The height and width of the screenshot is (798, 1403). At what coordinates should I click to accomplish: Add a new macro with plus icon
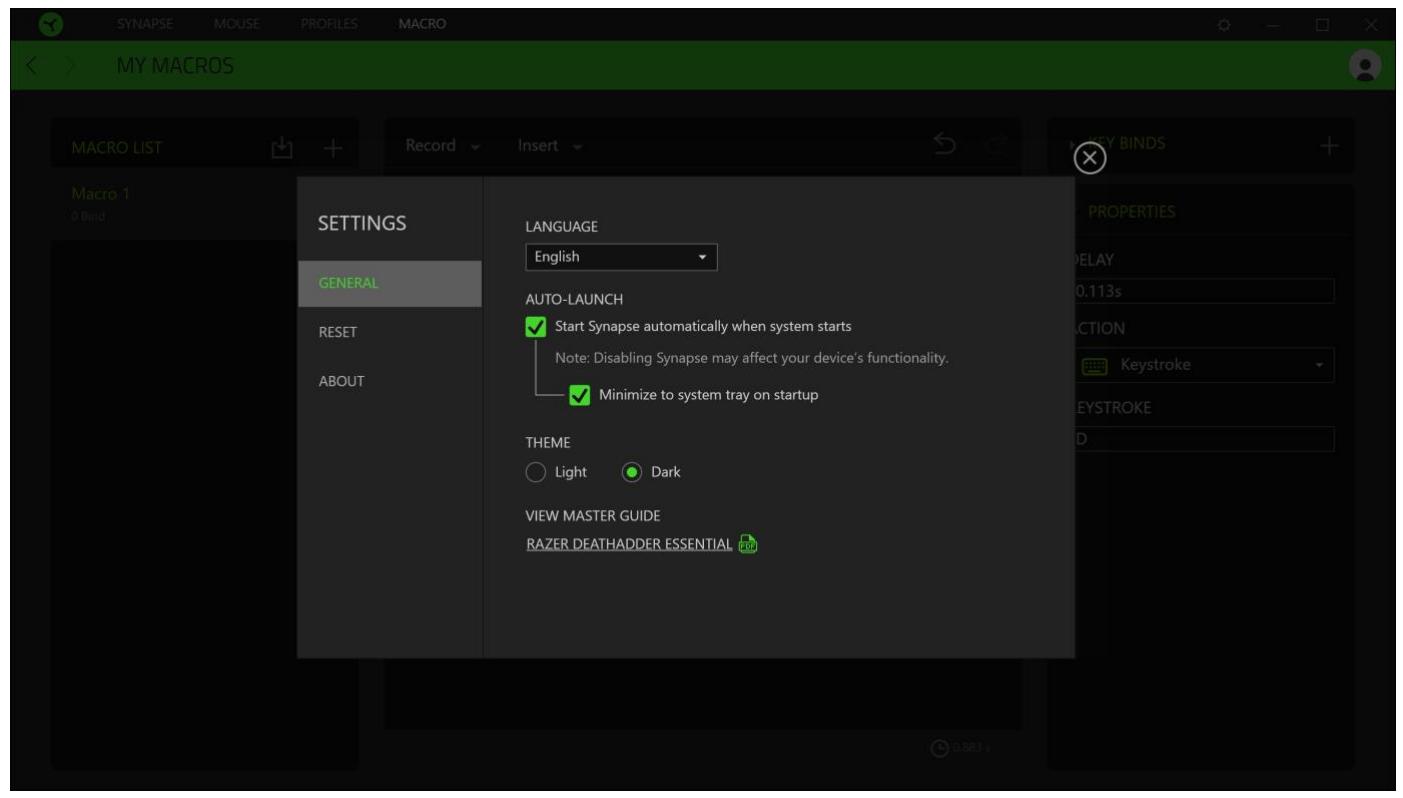[x=333, y=148]
